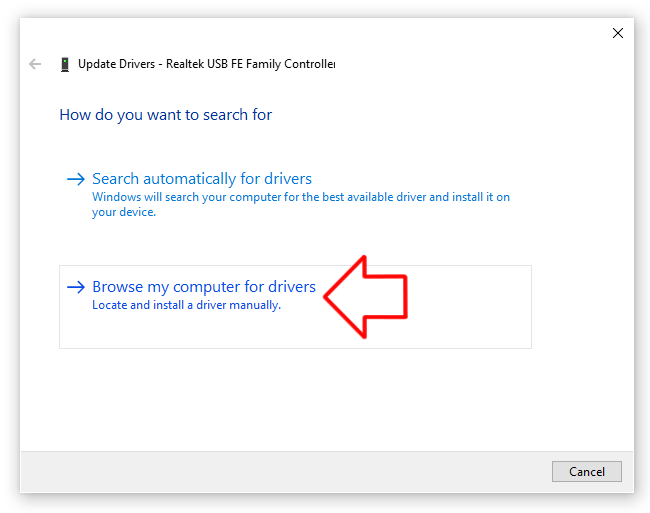Image resolution: width=650 pixels, height=513 pixels.
Task: Click the large red arrow annotation
Action: (x=368, y=295)
